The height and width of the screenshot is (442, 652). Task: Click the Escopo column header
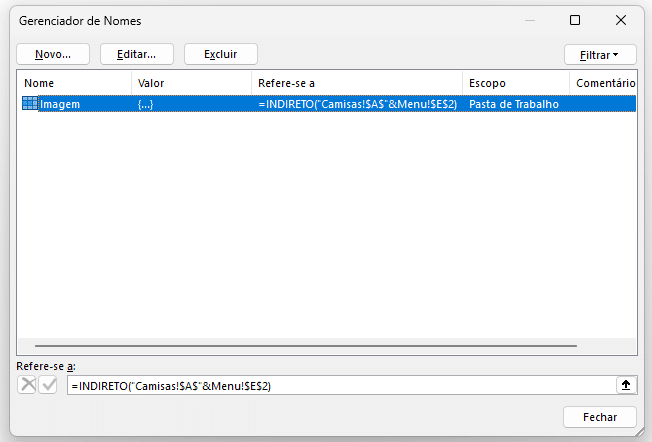(487, 83)
